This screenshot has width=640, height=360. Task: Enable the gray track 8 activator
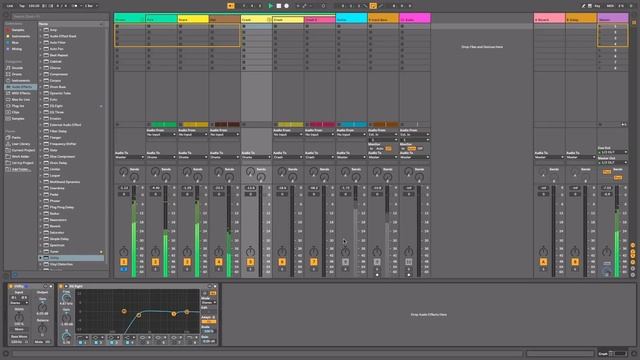point(345,262)
